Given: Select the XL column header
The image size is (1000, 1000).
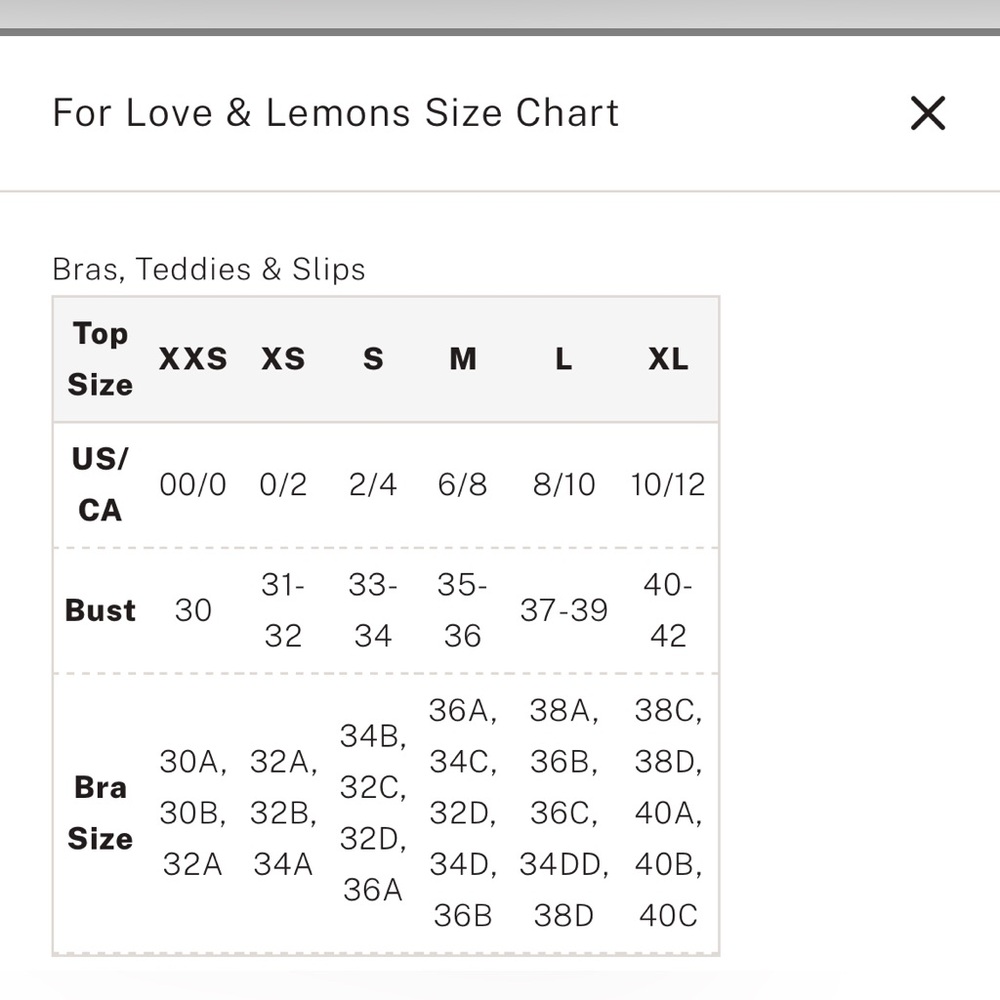Looking at the screenshot, I should pyautogui.click(x=668, y=359).
